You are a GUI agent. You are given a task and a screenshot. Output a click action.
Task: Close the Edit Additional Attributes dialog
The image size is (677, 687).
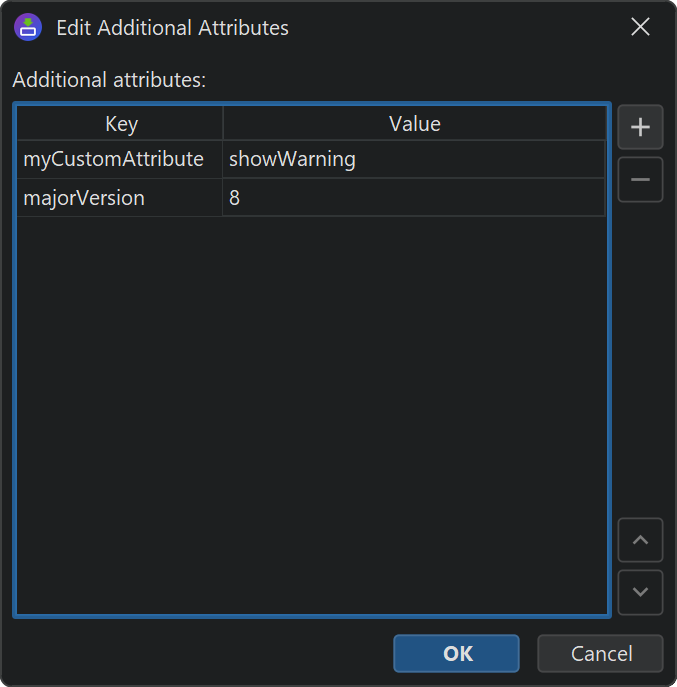click(x=640, y=28)
